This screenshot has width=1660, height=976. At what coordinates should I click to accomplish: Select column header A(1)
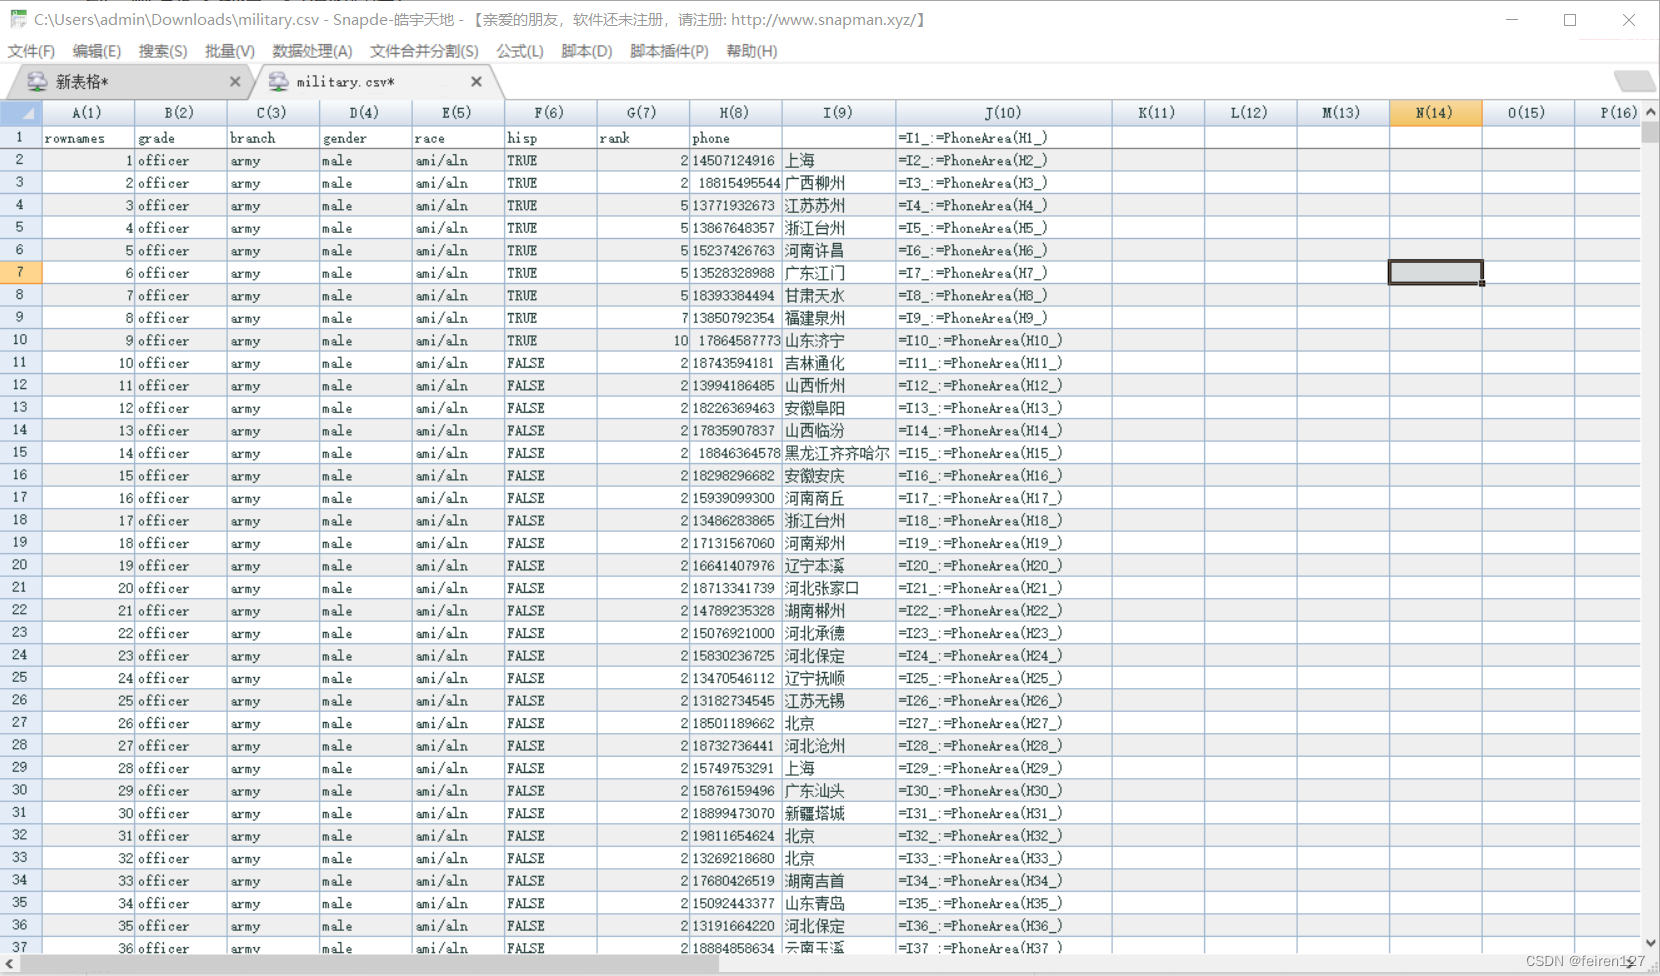pos(87,113)
